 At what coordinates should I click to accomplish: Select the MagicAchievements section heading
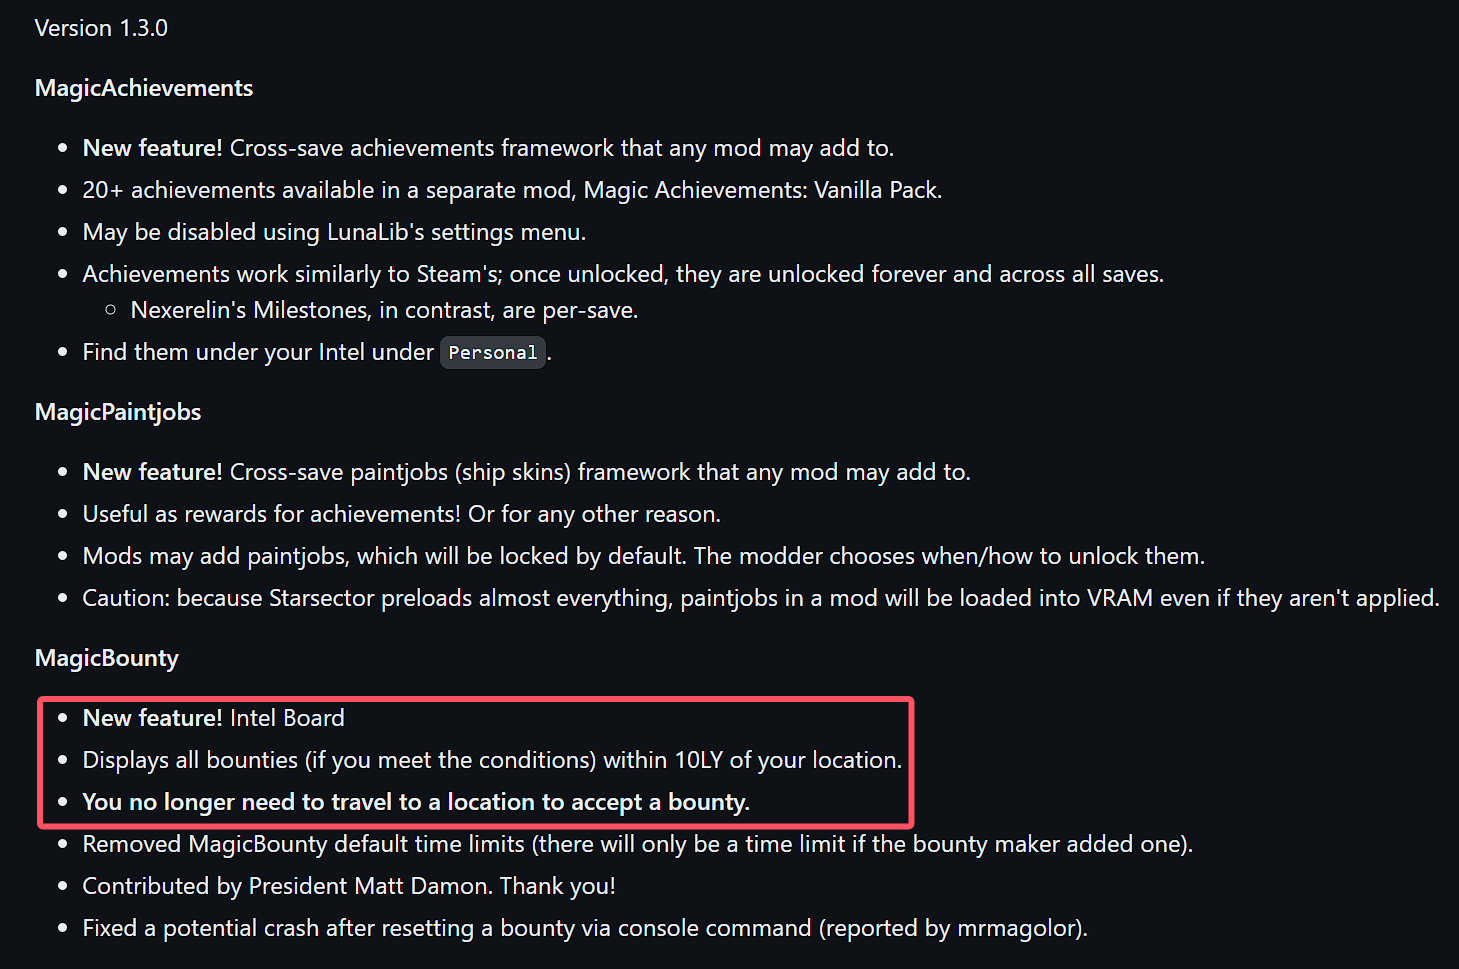tap(144, 88)
